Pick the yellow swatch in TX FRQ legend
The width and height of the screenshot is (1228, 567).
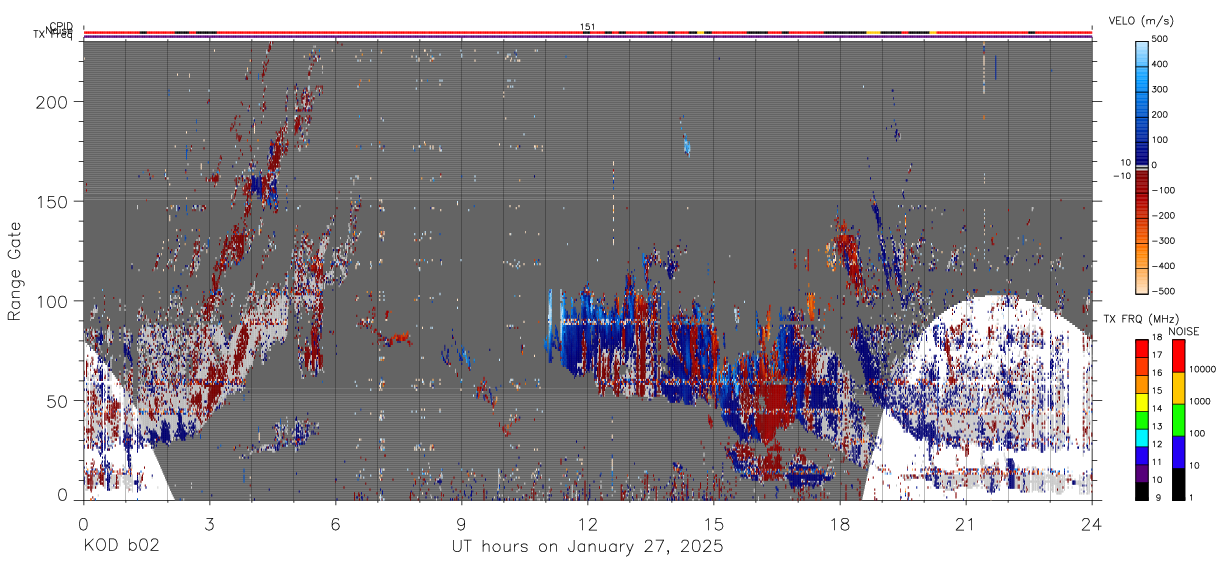tap(1141, 402)
